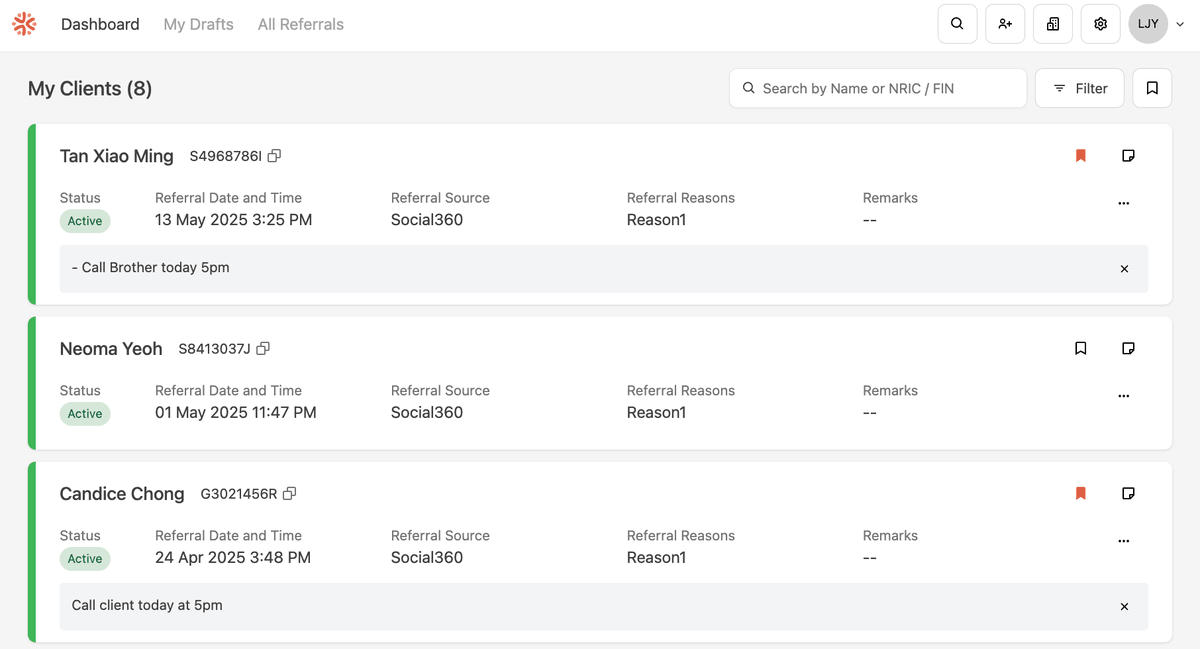Bookmark the Neoma Yeoh client card
The image size is (1200, 649).
point(1080,349)
